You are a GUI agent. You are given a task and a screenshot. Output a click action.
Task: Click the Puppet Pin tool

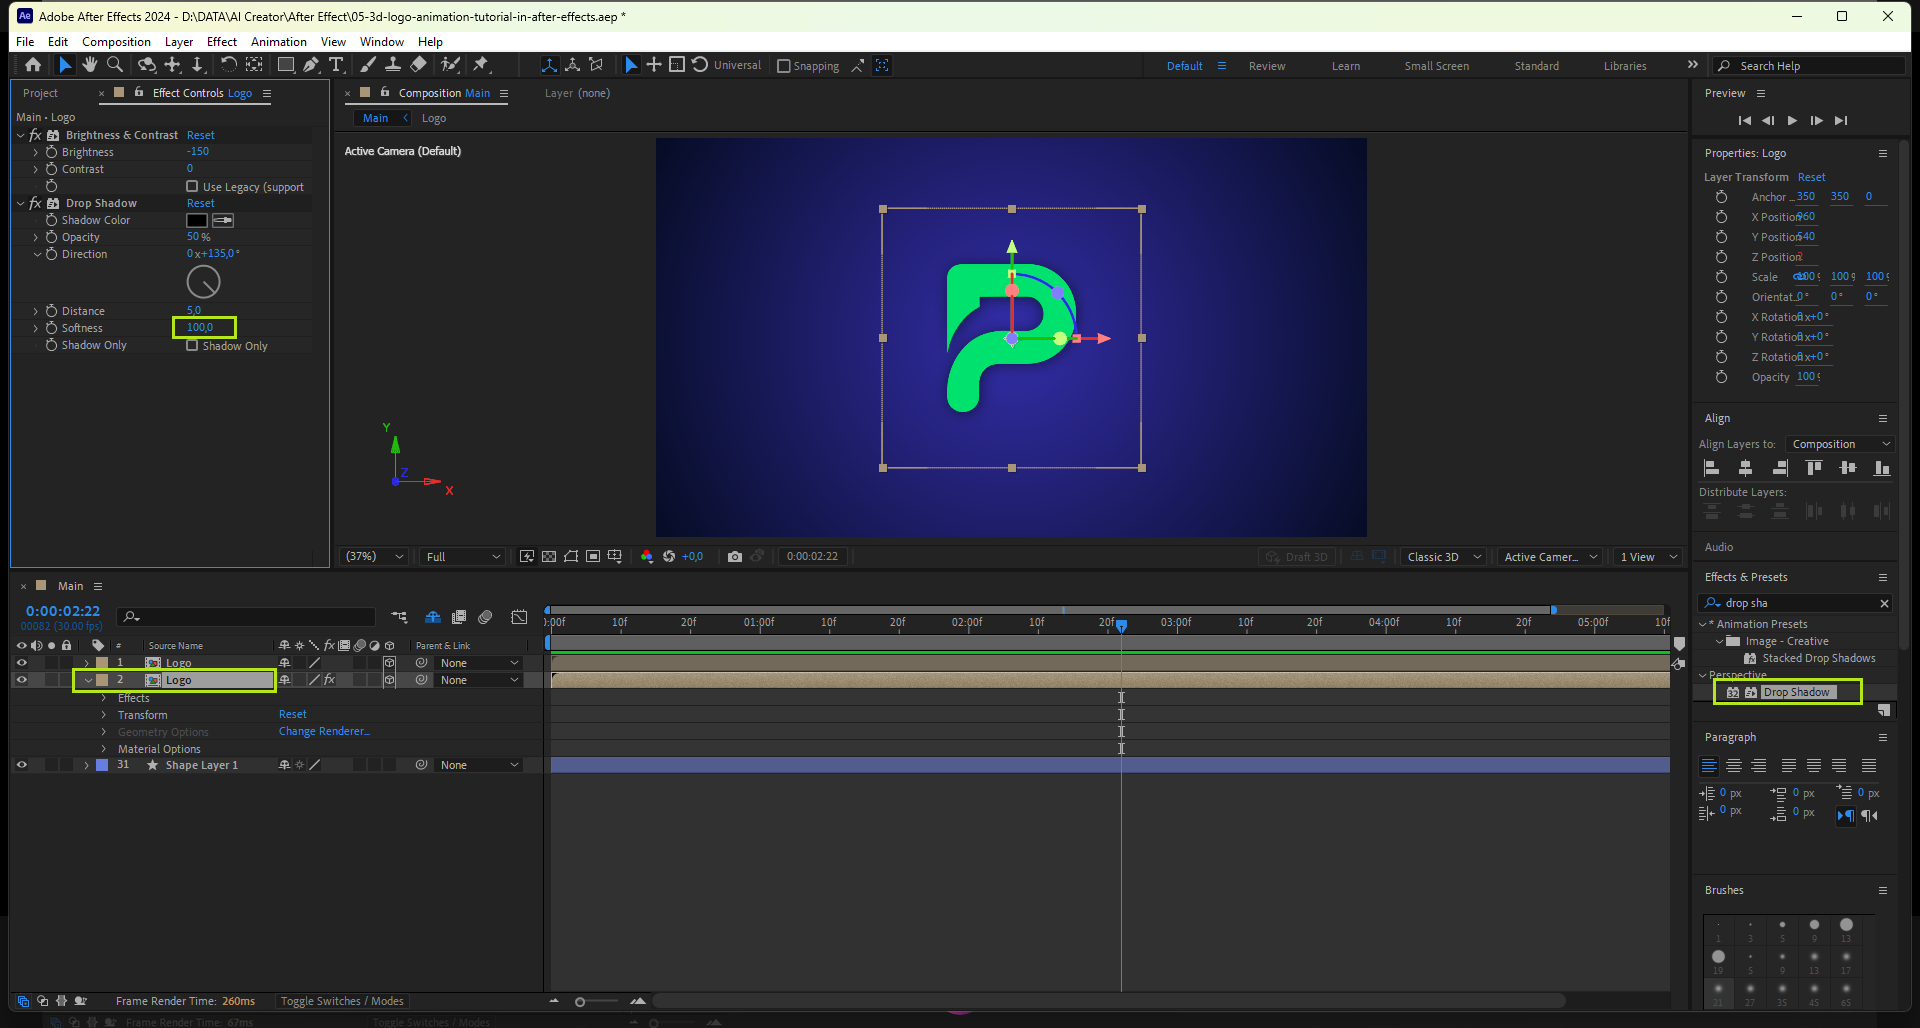(481, 65)
